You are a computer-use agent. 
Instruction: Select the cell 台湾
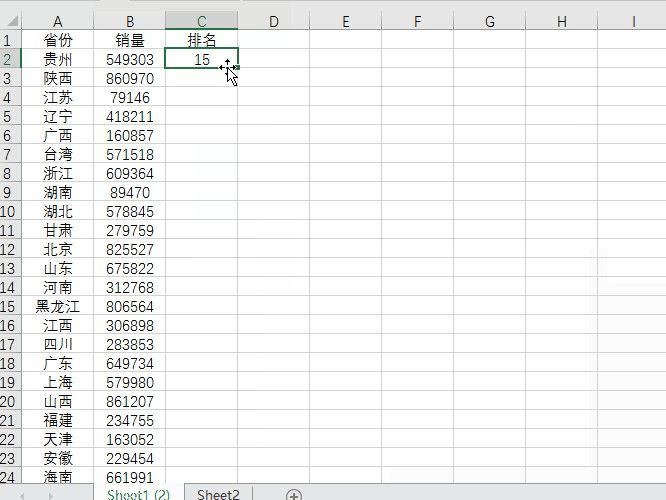[x=58, y=154]
